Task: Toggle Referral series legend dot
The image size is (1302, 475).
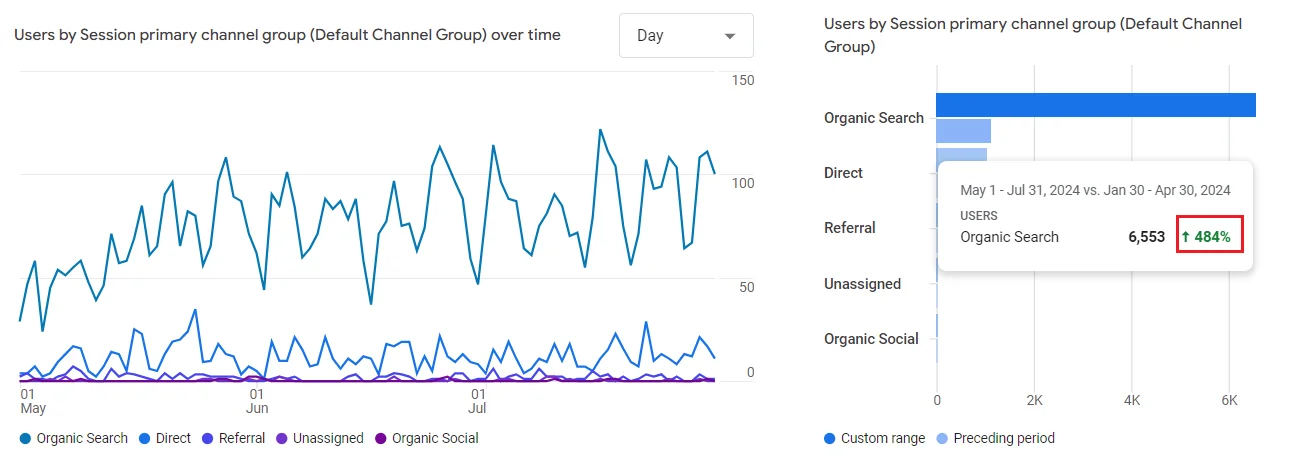Action: (x=207, y=438)
